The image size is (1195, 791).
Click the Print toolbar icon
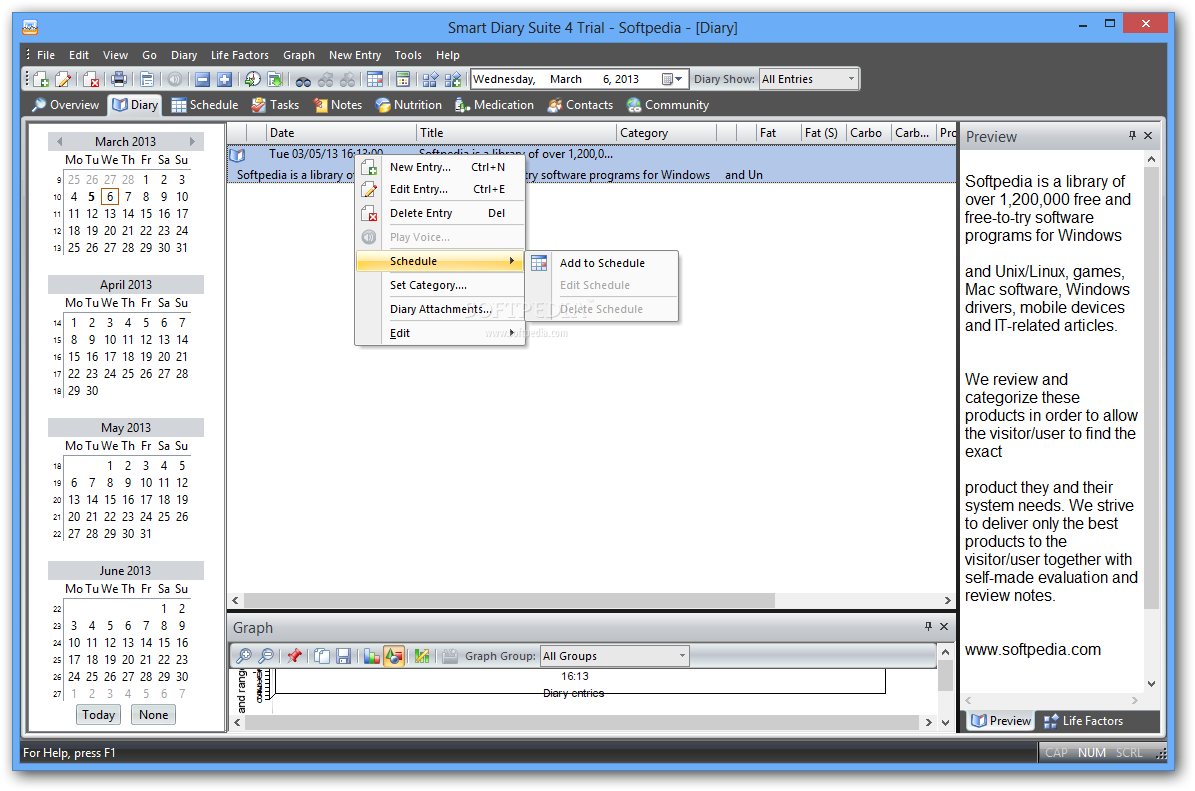pyautogui.click(x=119, y=79)
